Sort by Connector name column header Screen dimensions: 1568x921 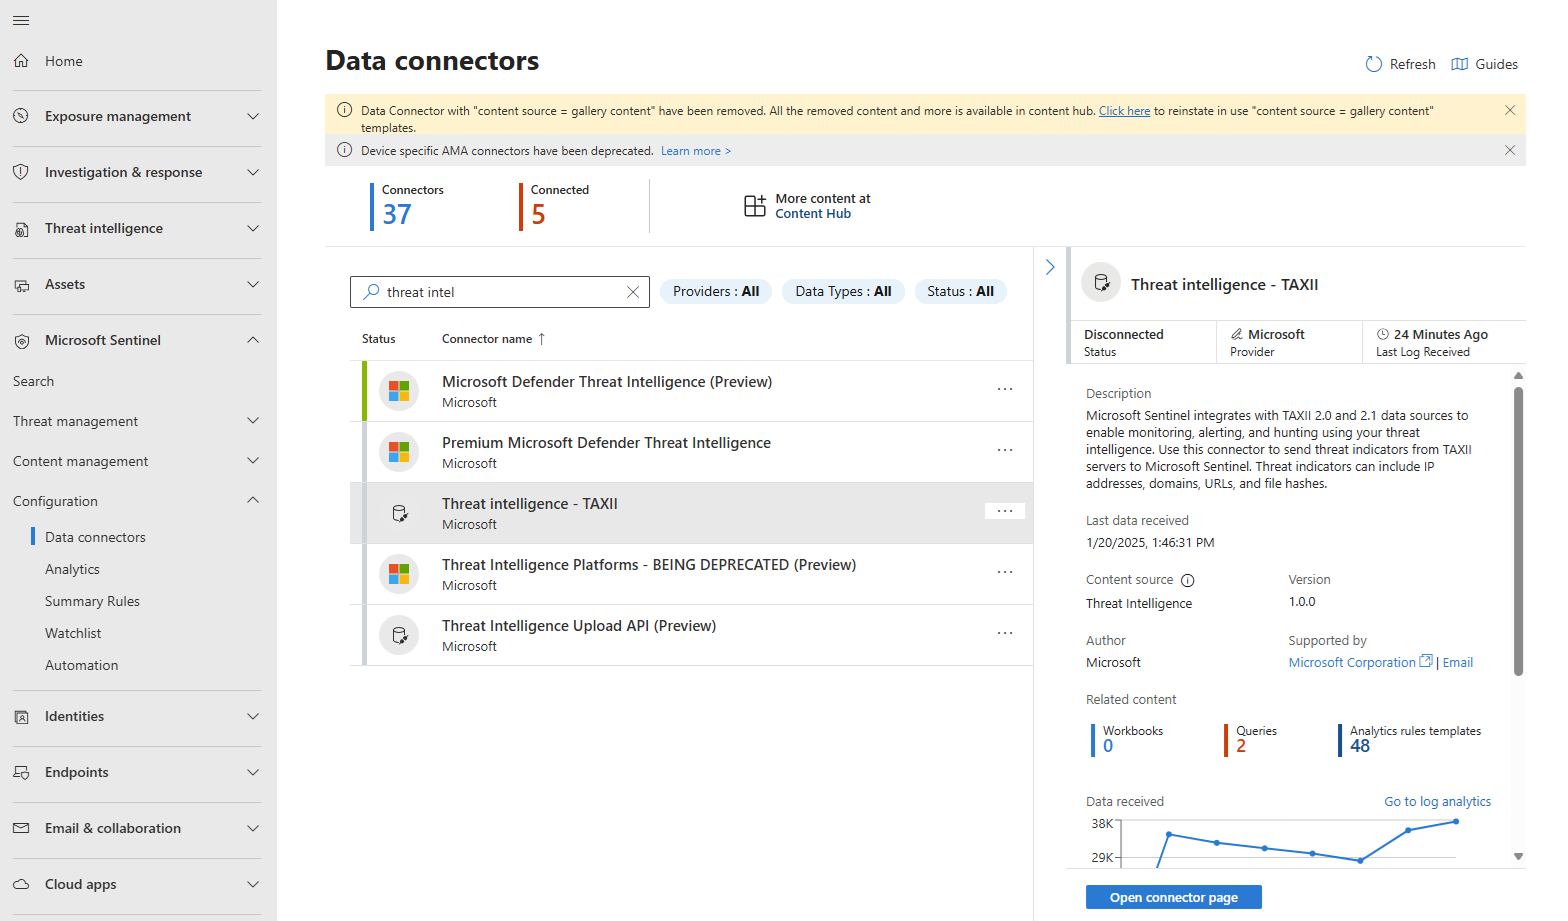[487, 339]
